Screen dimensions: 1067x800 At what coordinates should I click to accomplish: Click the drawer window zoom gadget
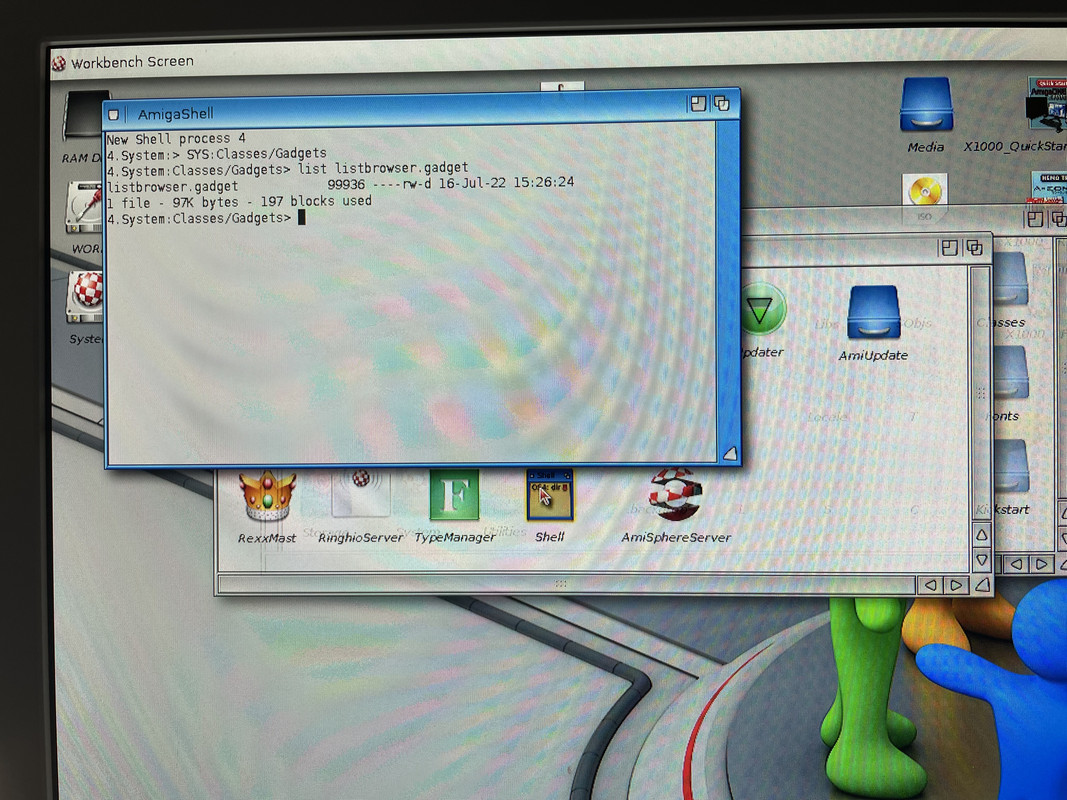(949, 248)
